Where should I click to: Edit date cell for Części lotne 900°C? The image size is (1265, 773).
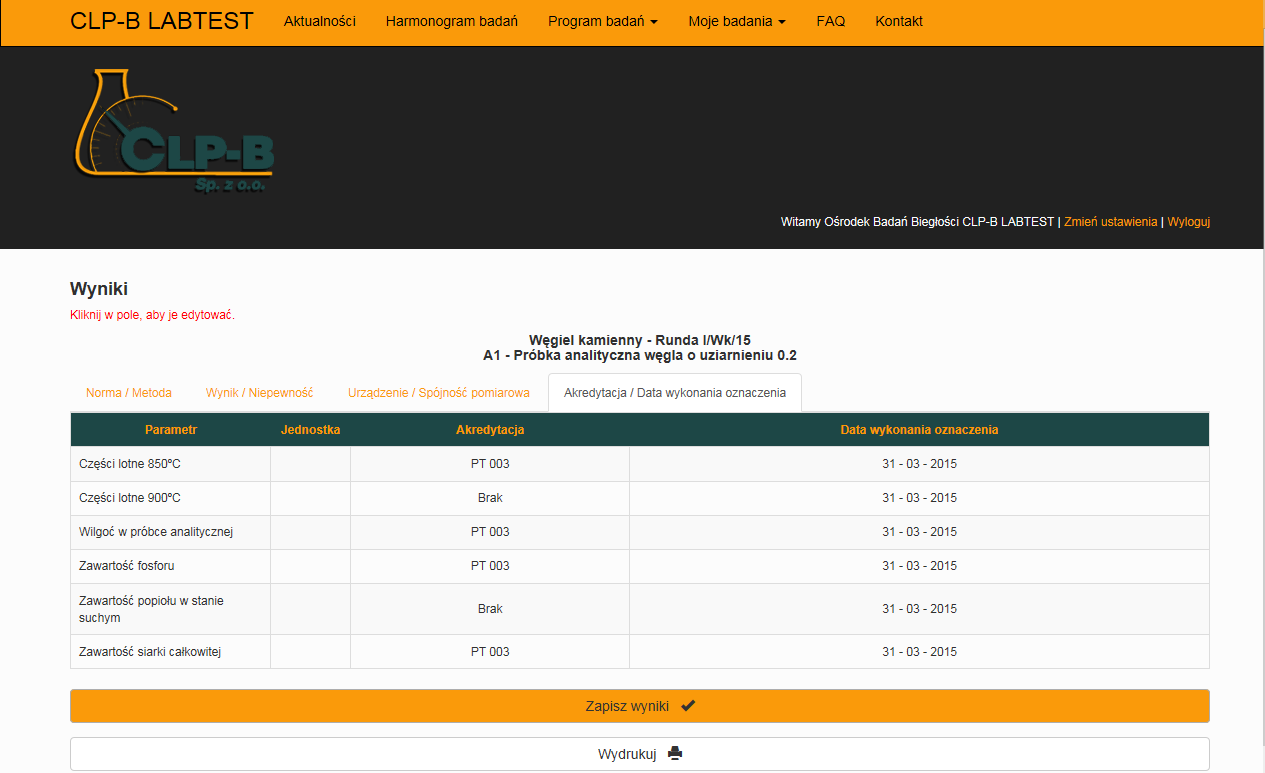[919, 498]
